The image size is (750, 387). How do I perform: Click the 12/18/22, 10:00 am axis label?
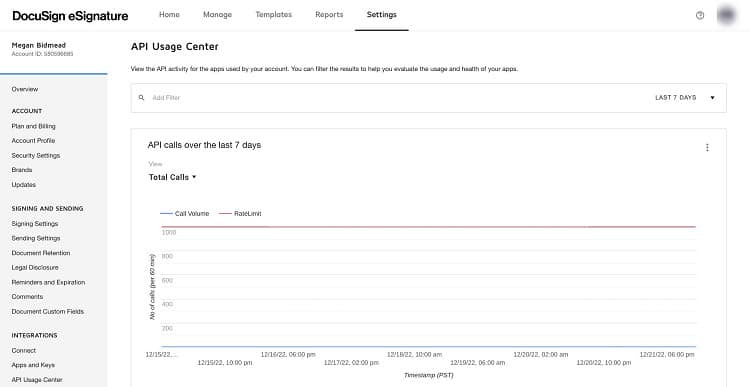414,354
